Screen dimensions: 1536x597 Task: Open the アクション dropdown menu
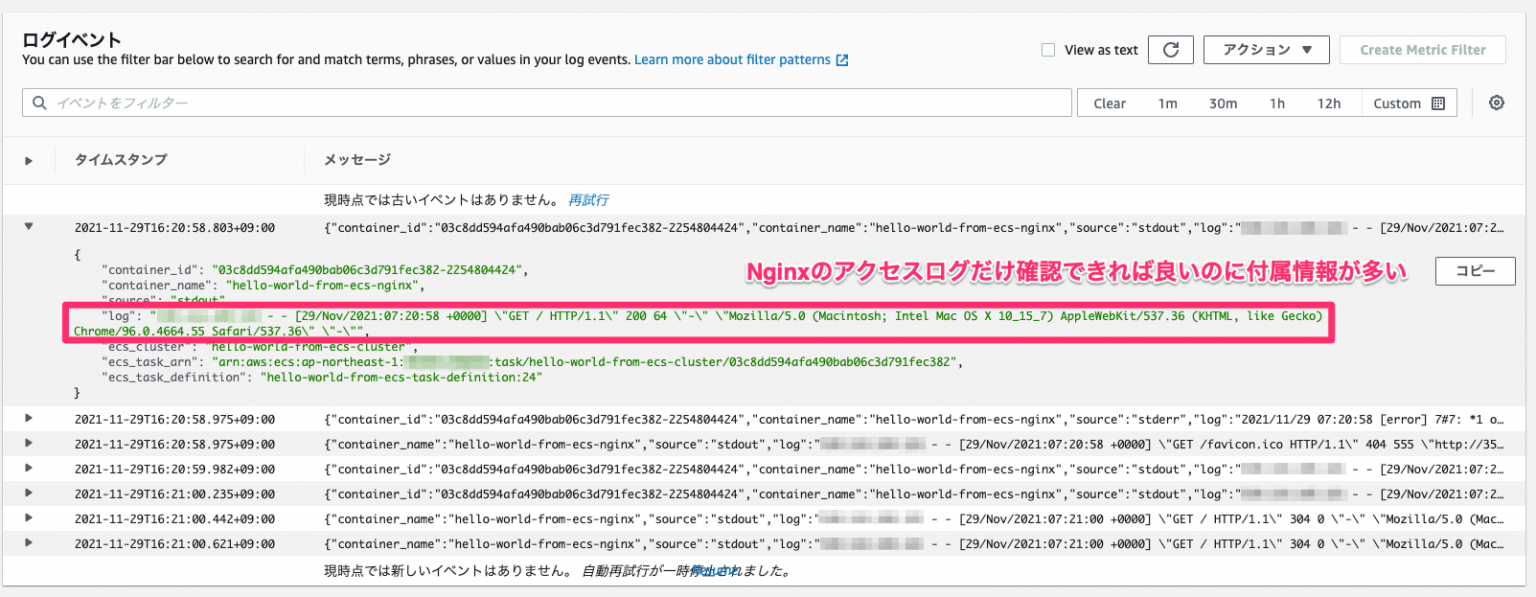pyautogui.click(x=1266, y=49)
